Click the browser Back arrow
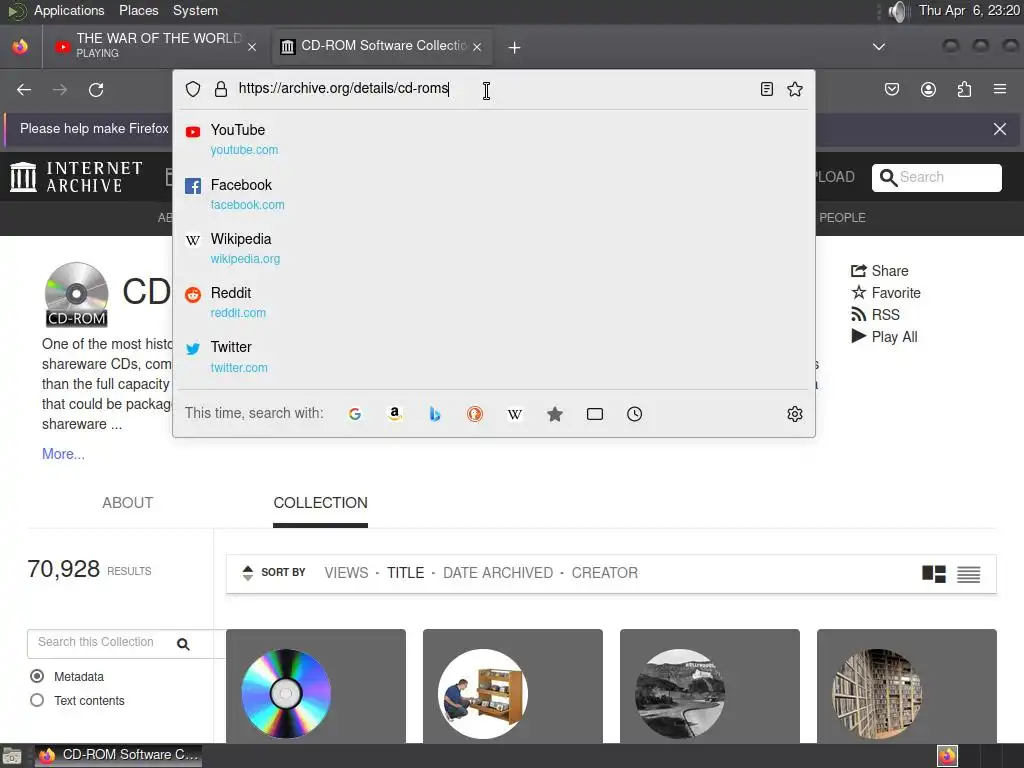The image size is (1024, 768). click(24, 89)
